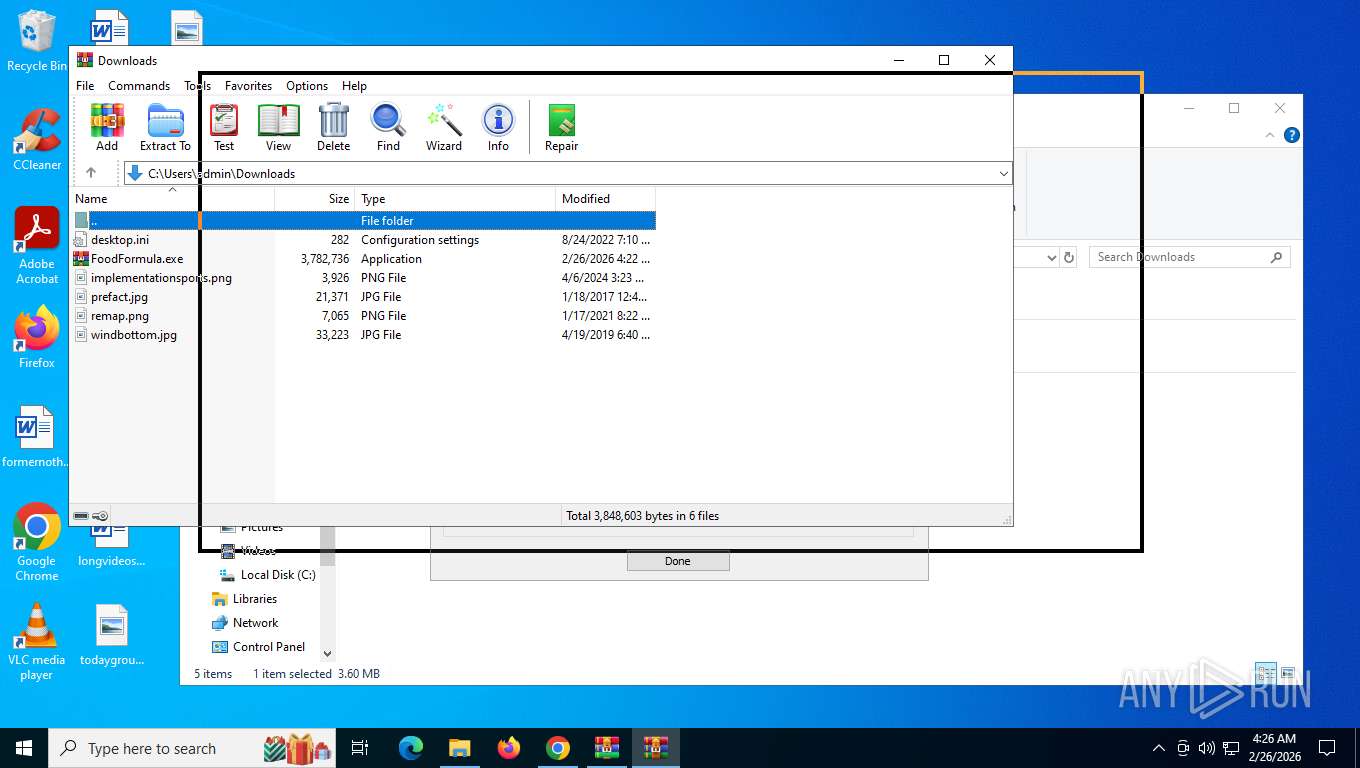Click the Done button in background dialog
Image resolution: width=1360 pixels, height=768 pixels.
678,561
